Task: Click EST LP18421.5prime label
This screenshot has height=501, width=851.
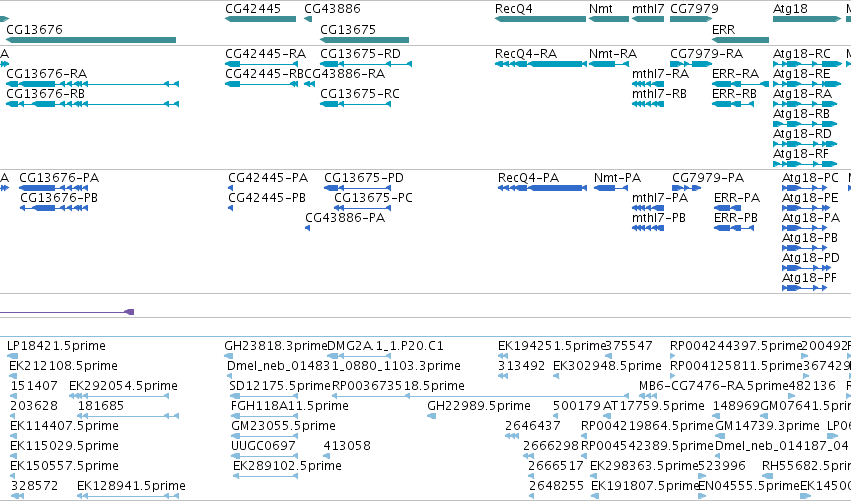Action: [56, 346]
